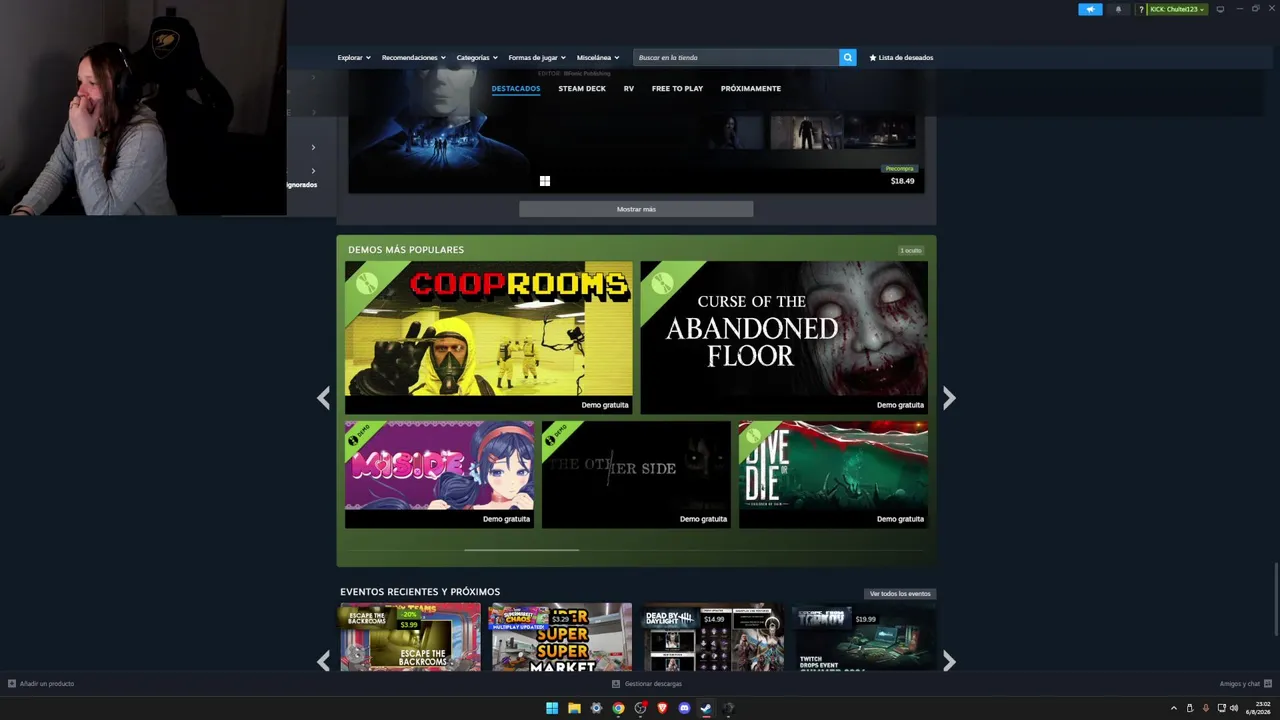Viewport: 1280px width, 720px height.
Task: Go to previous demos carousel page
Action: pyautogui.click(x=323, y=398)
